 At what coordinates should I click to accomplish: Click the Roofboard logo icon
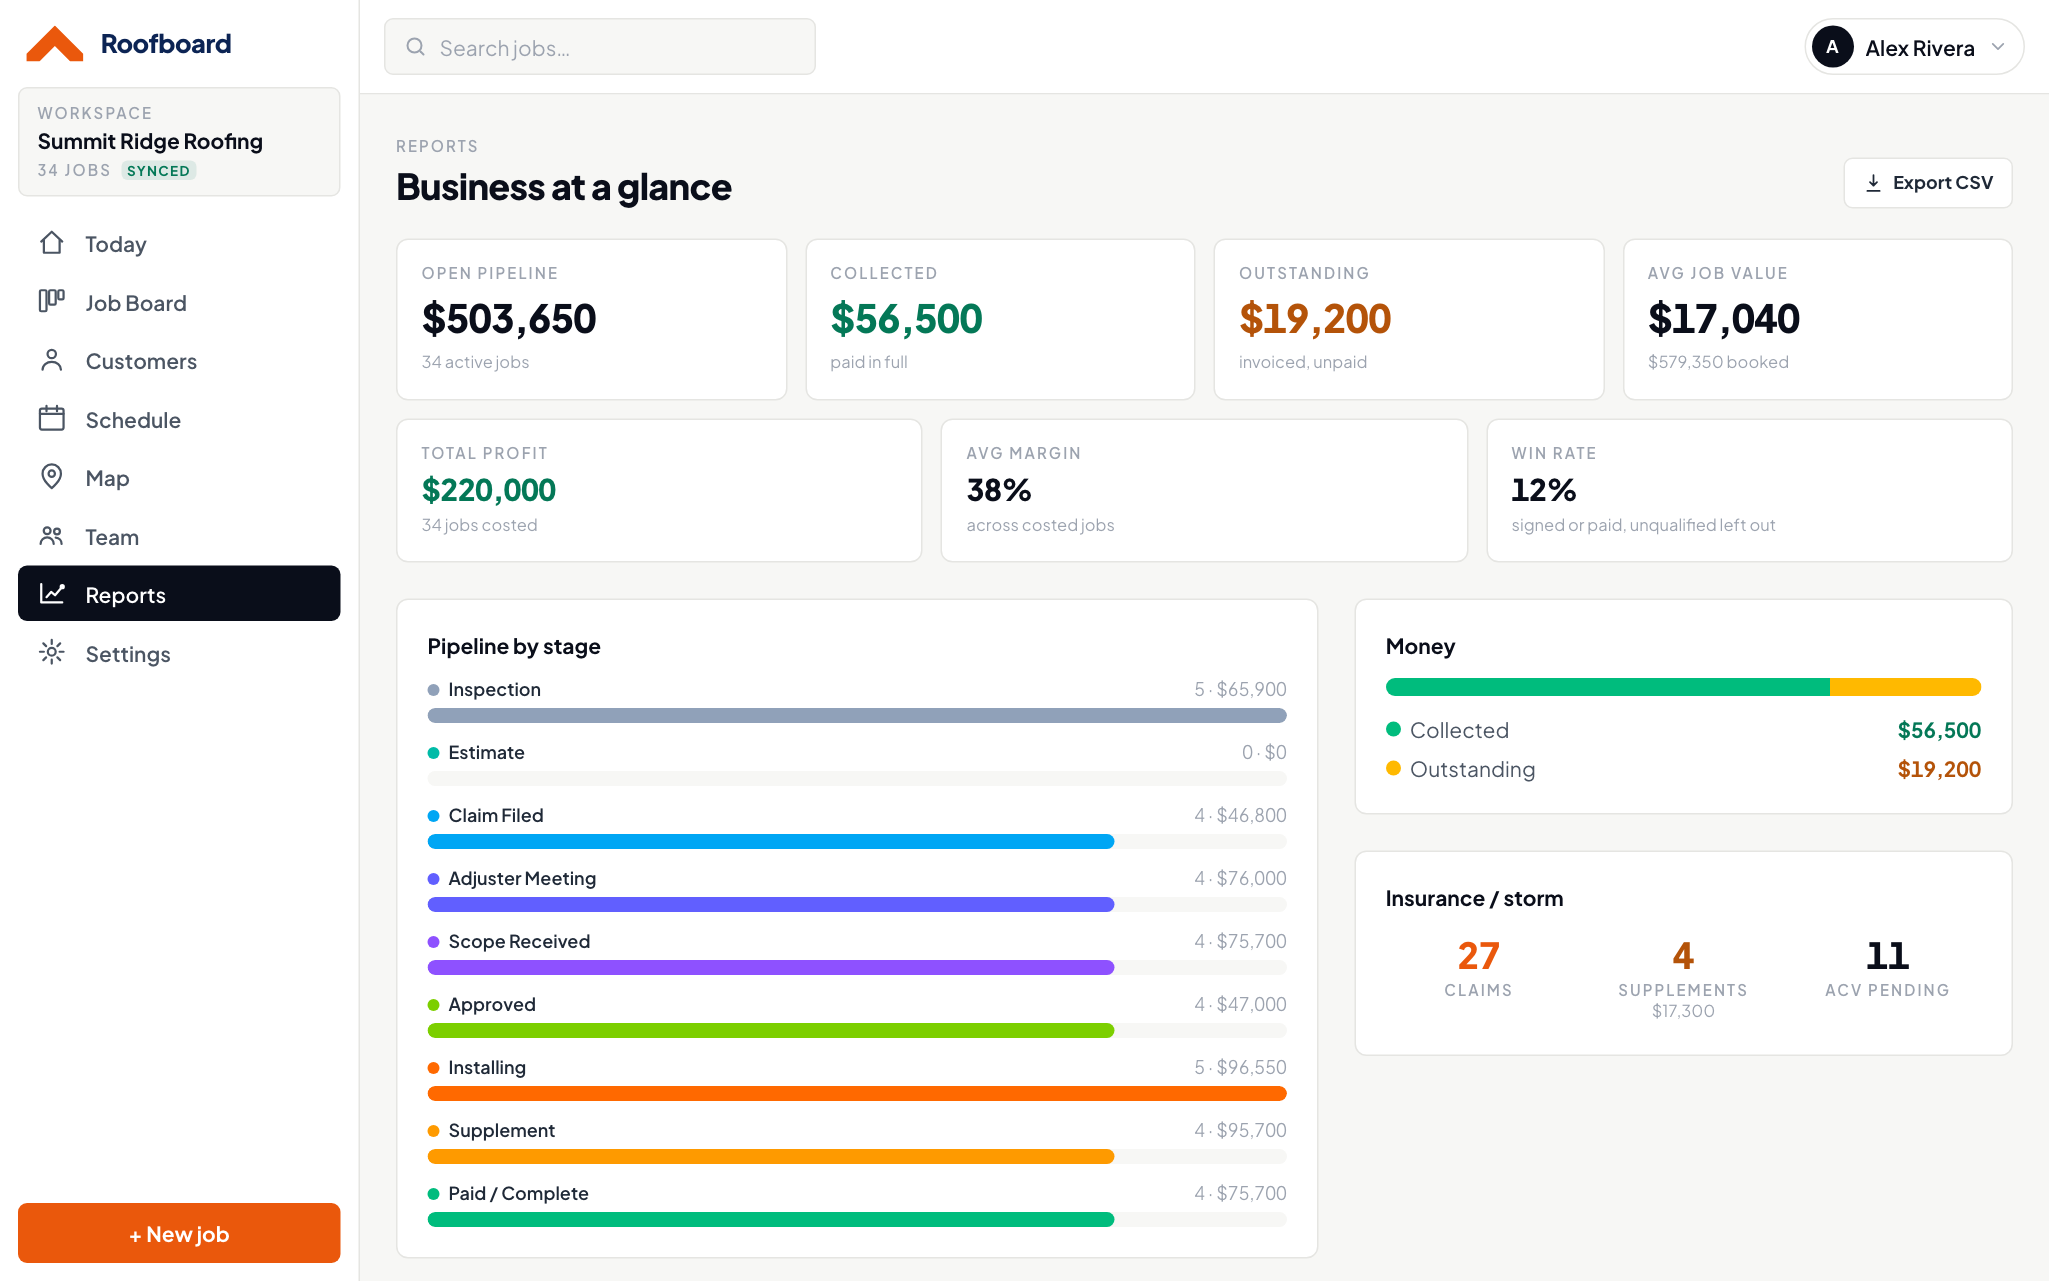[x=54, y=44]
